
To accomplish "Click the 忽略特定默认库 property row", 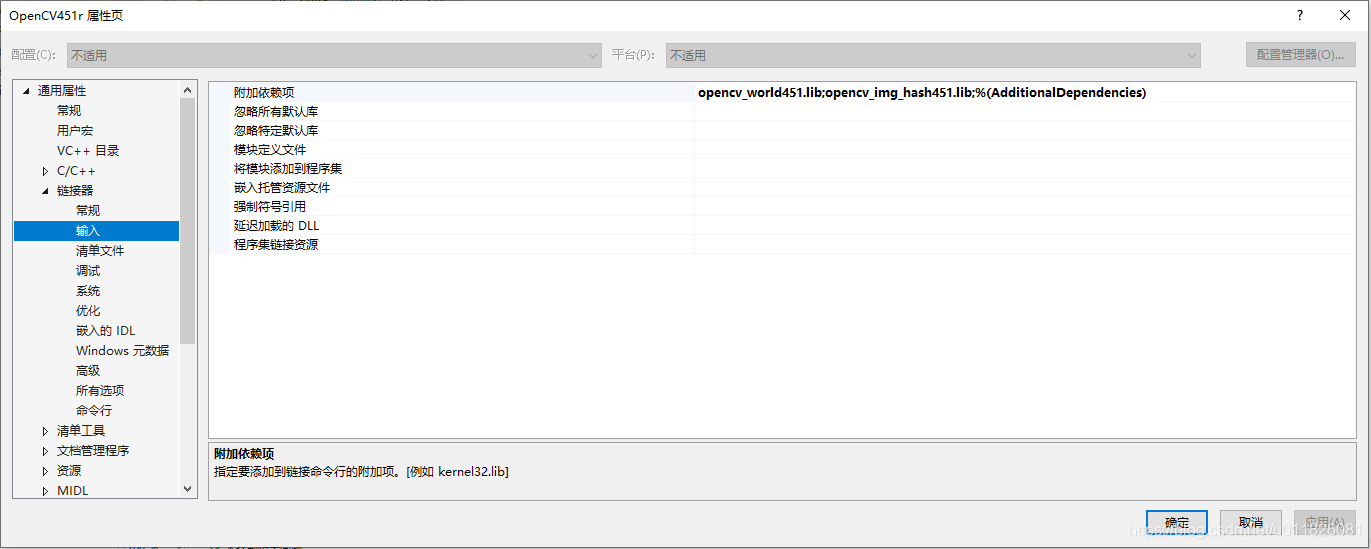I will point(782,131).
